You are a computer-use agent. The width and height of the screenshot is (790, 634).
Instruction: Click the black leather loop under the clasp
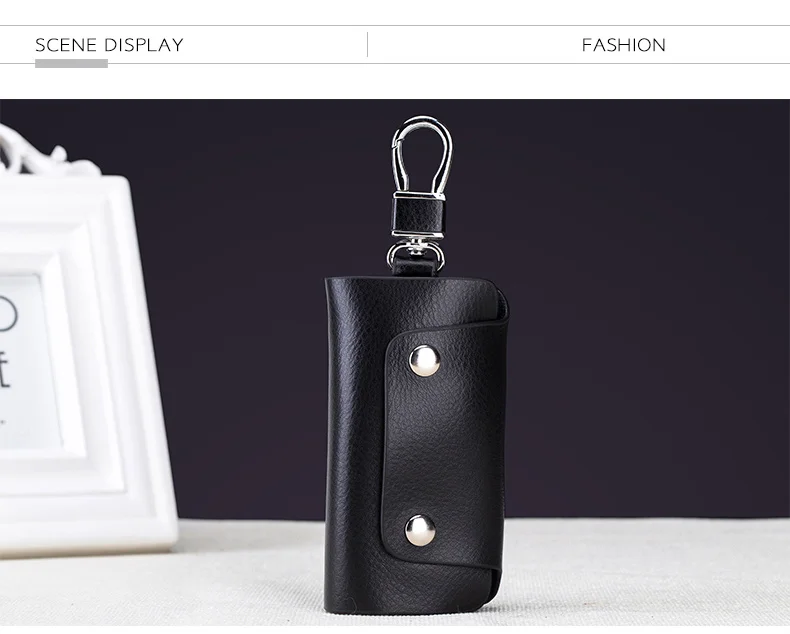coord(418,216)
